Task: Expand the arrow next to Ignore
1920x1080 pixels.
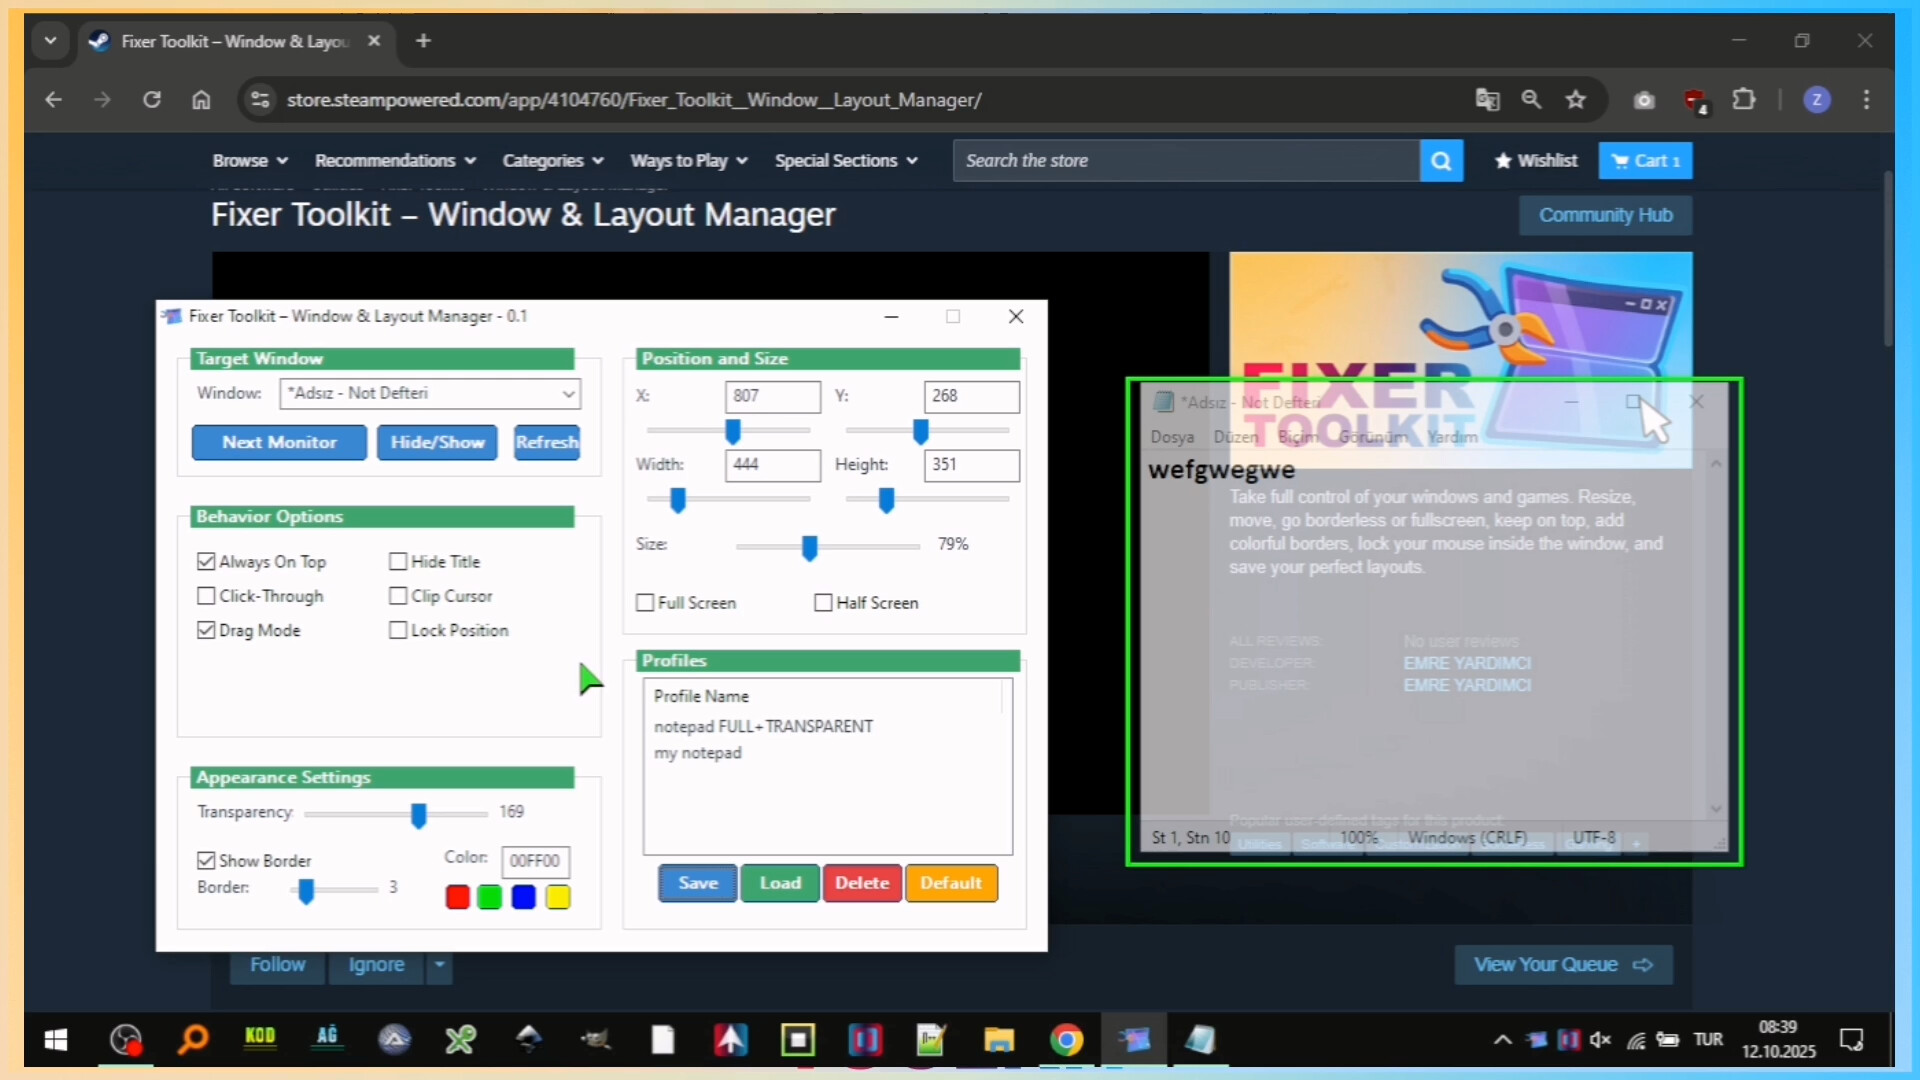Action: tap(439, 965)
